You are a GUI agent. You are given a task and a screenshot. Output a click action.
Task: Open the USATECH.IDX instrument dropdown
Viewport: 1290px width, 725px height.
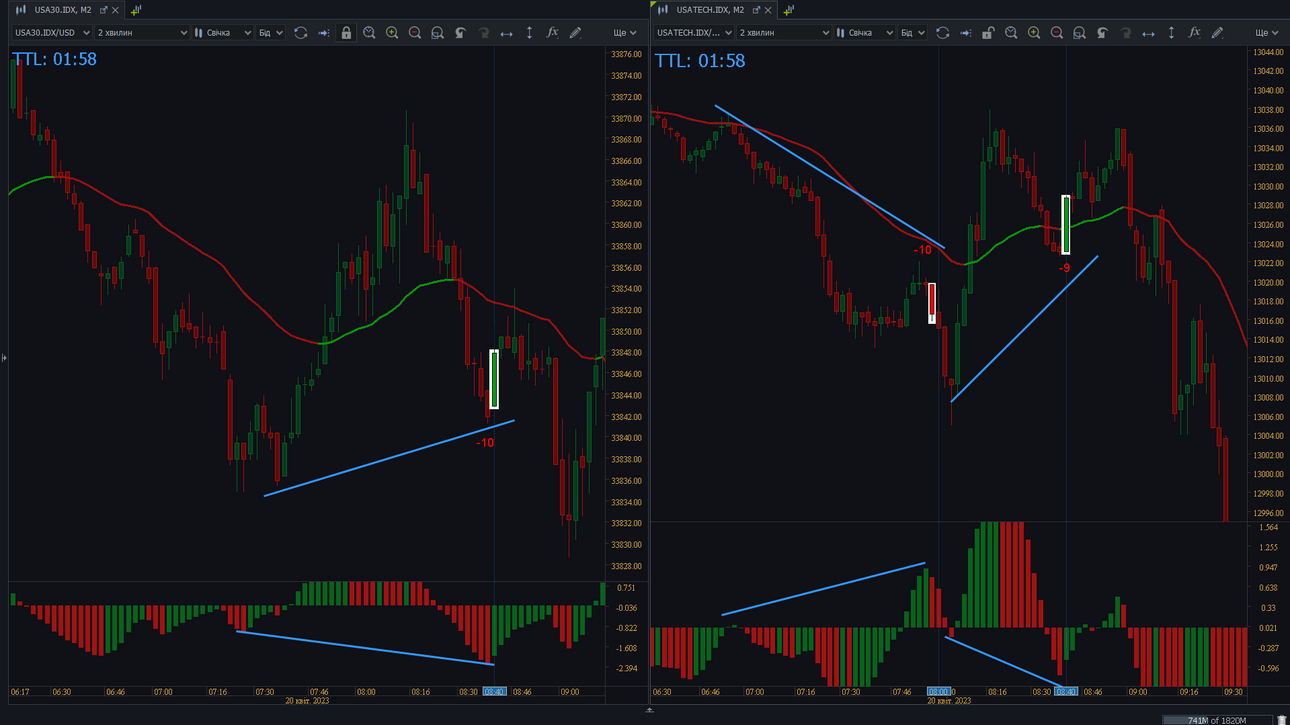coord(694,33)
